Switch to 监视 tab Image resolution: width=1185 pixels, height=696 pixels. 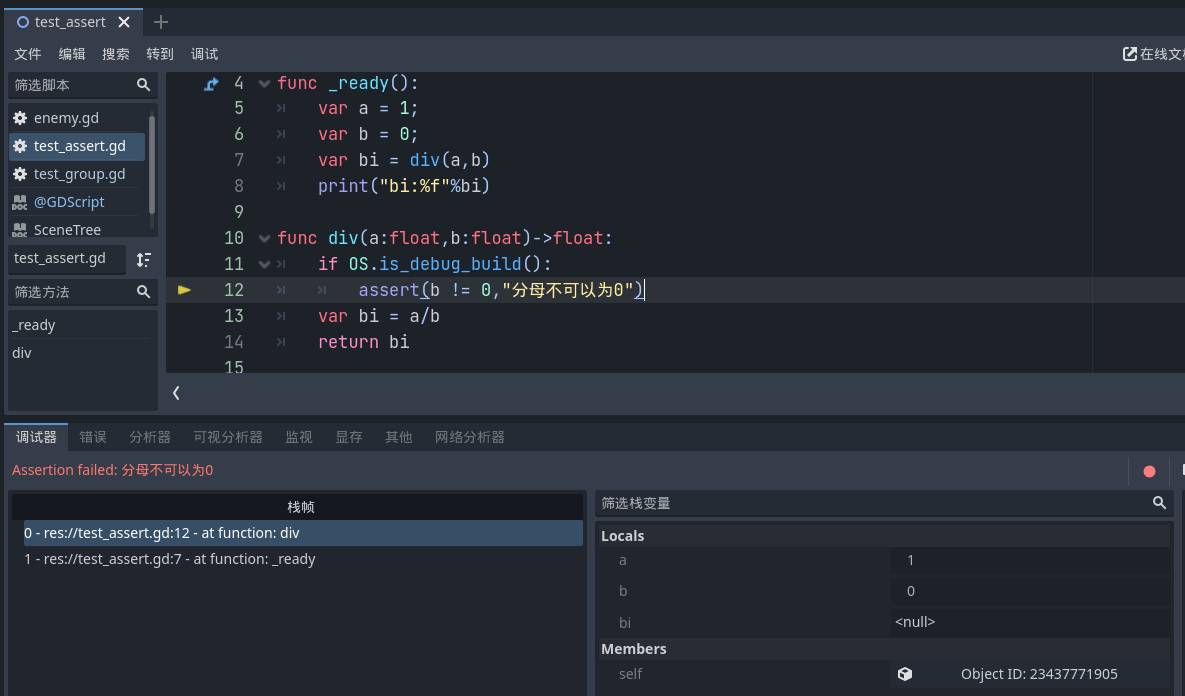[299, 437]
